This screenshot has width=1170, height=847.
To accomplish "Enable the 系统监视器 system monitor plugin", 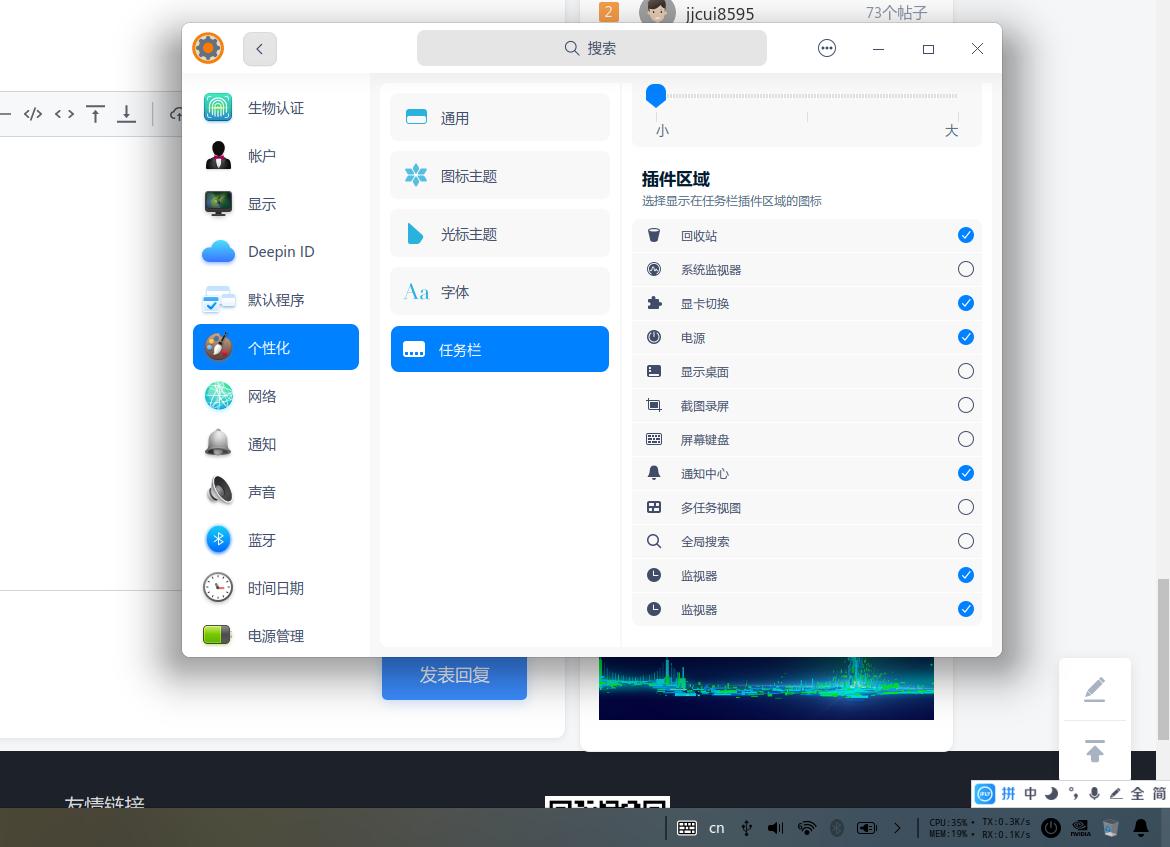I will pos(965,269).
